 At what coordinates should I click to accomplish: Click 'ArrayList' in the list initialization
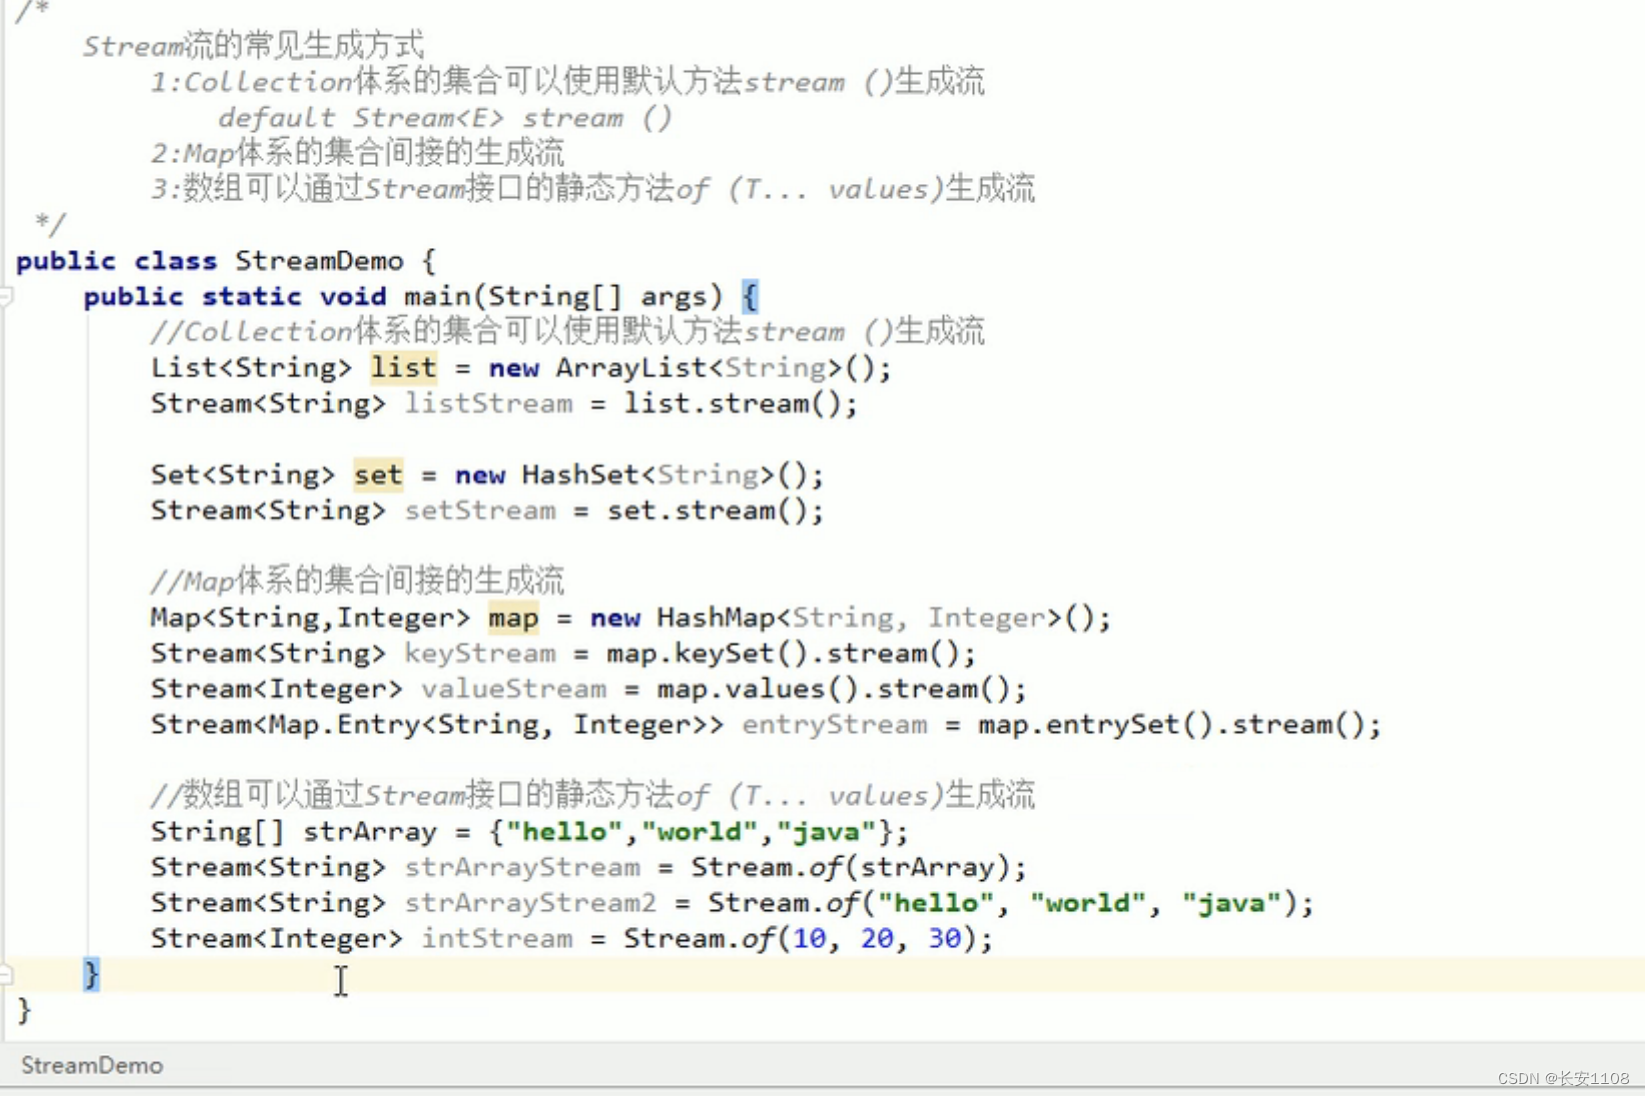[x=632, y=368]
